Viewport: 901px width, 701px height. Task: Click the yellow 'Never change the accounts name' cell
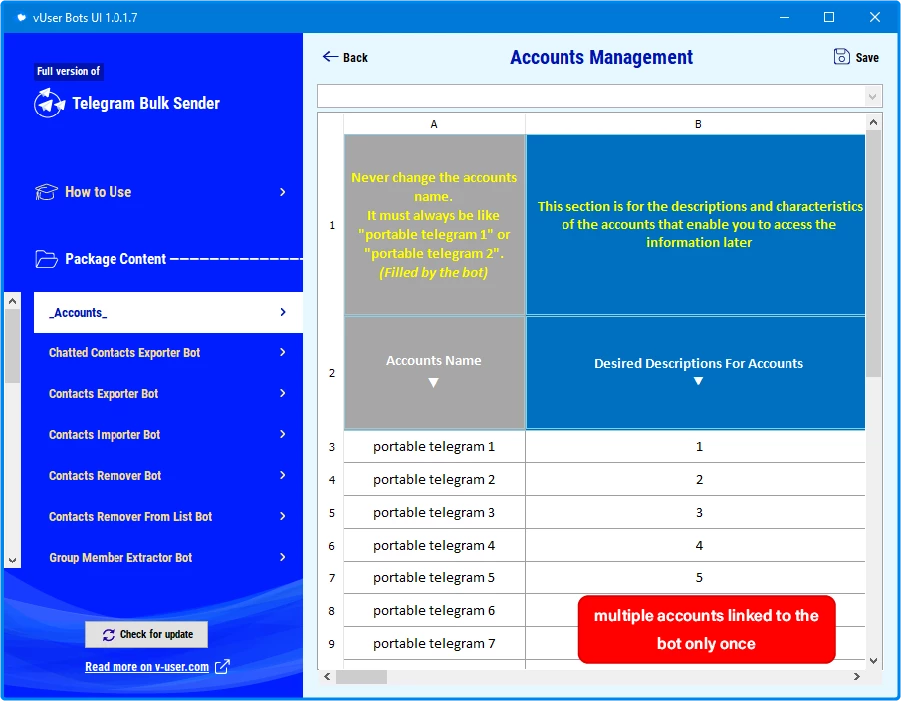(x=434, y=225)
